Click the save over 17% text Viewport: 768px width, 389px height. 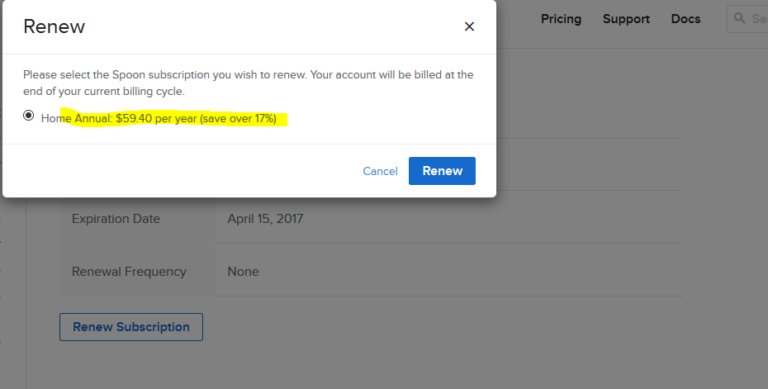238,119
